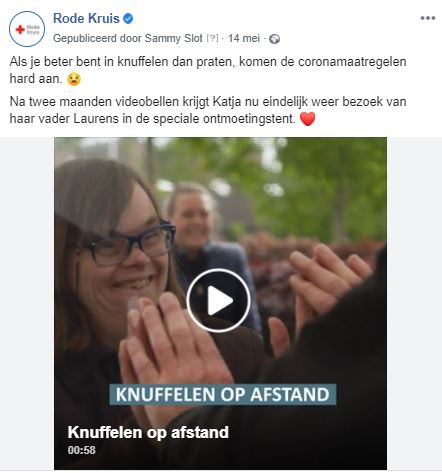Click the red heart emoji
Viewport: 442px width, 473px height.
click(307, 119)
